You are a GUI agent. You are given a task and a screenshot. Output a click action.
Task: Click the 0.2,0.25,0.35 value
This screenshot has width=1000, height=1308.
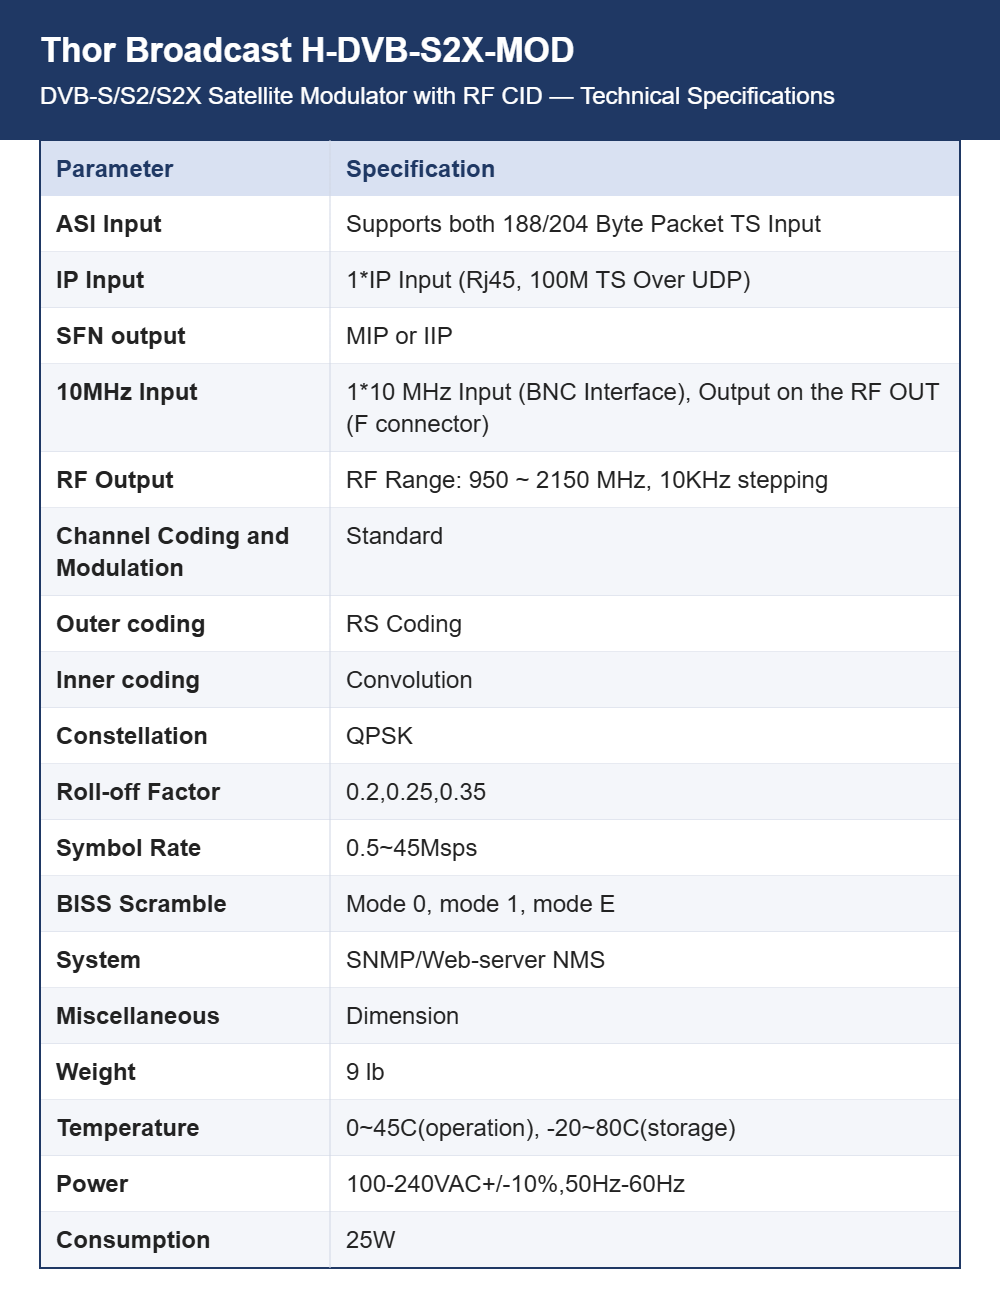[x=416, y=792]
